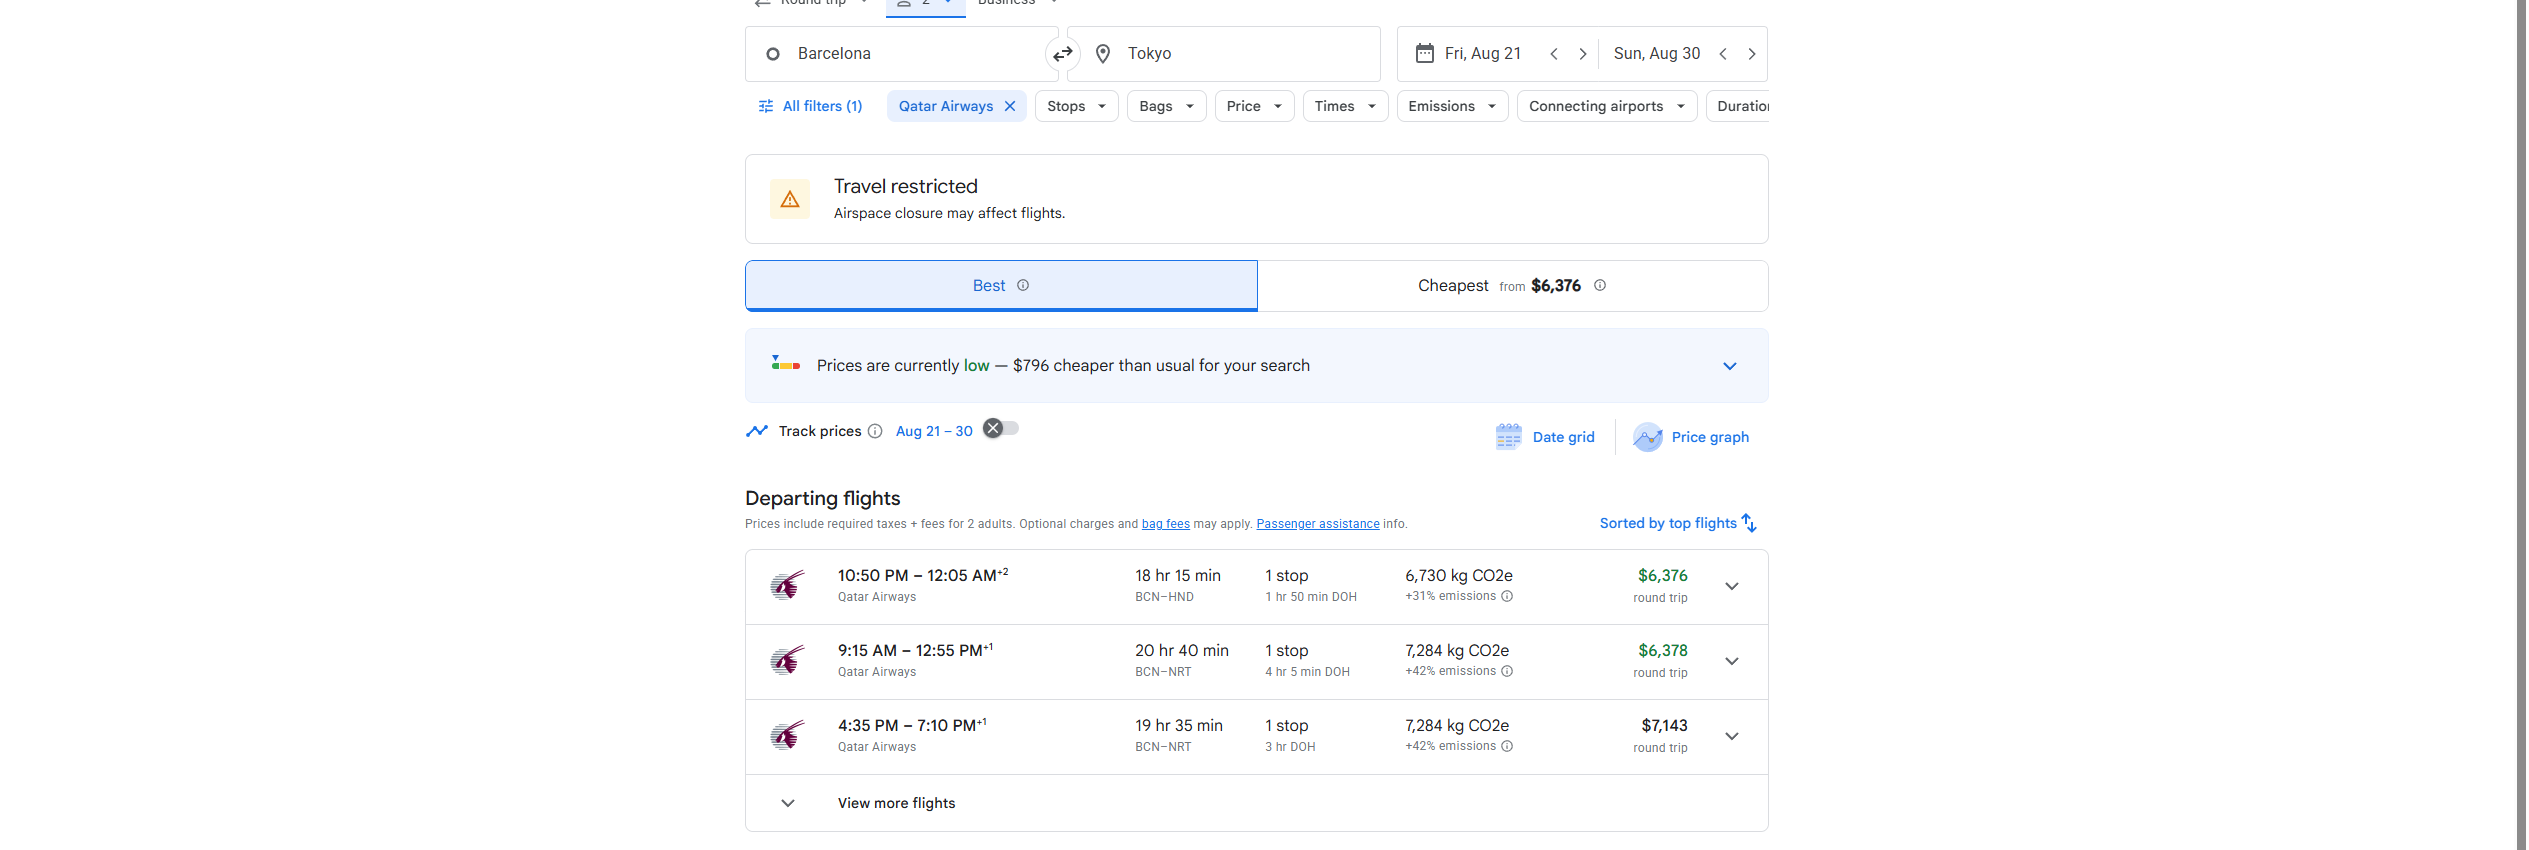Click the 19 hr 35 min duration

(x=1179, y=726)
